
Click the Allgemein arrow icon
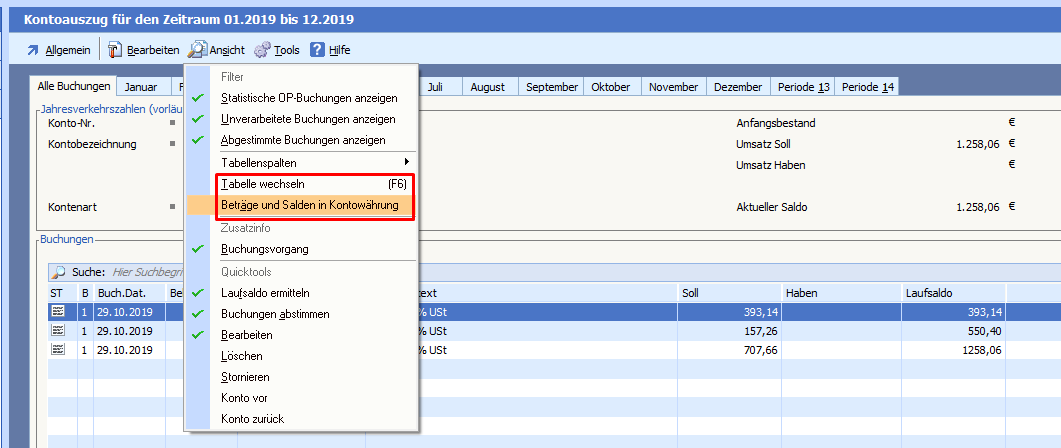[33, 50]
